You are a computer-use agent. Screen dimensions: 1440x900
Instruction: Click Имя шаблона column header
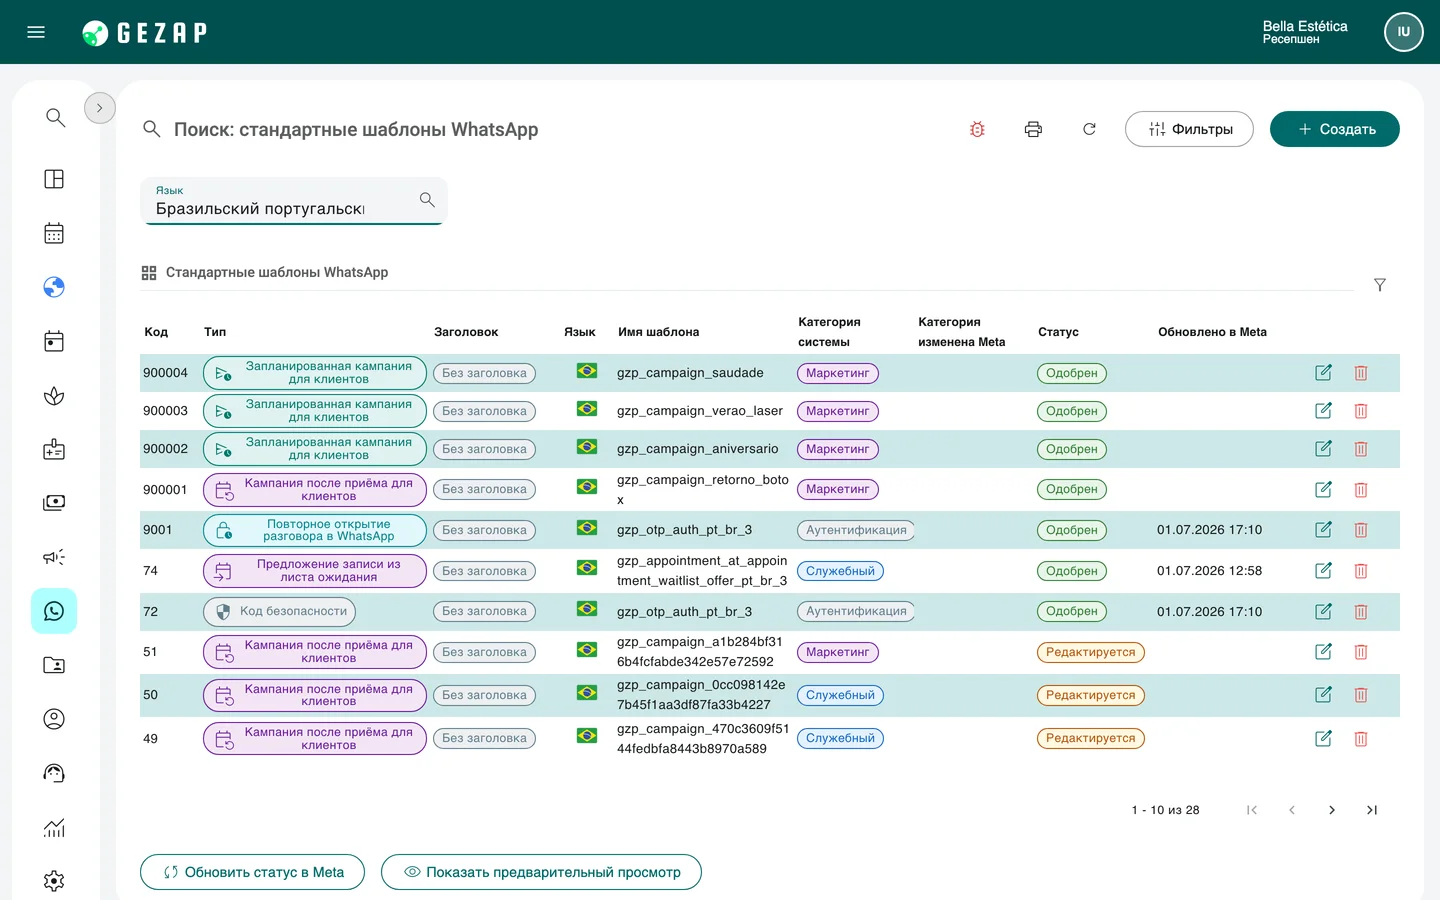coord(658,332)
